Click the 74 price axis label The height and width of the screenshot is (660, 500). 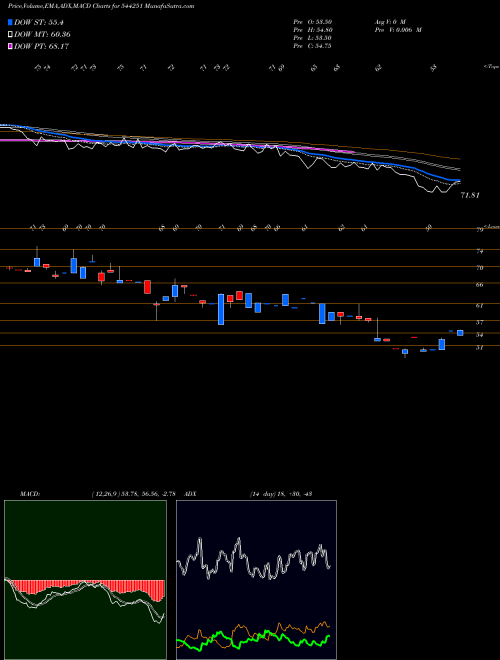pos(479,251)
